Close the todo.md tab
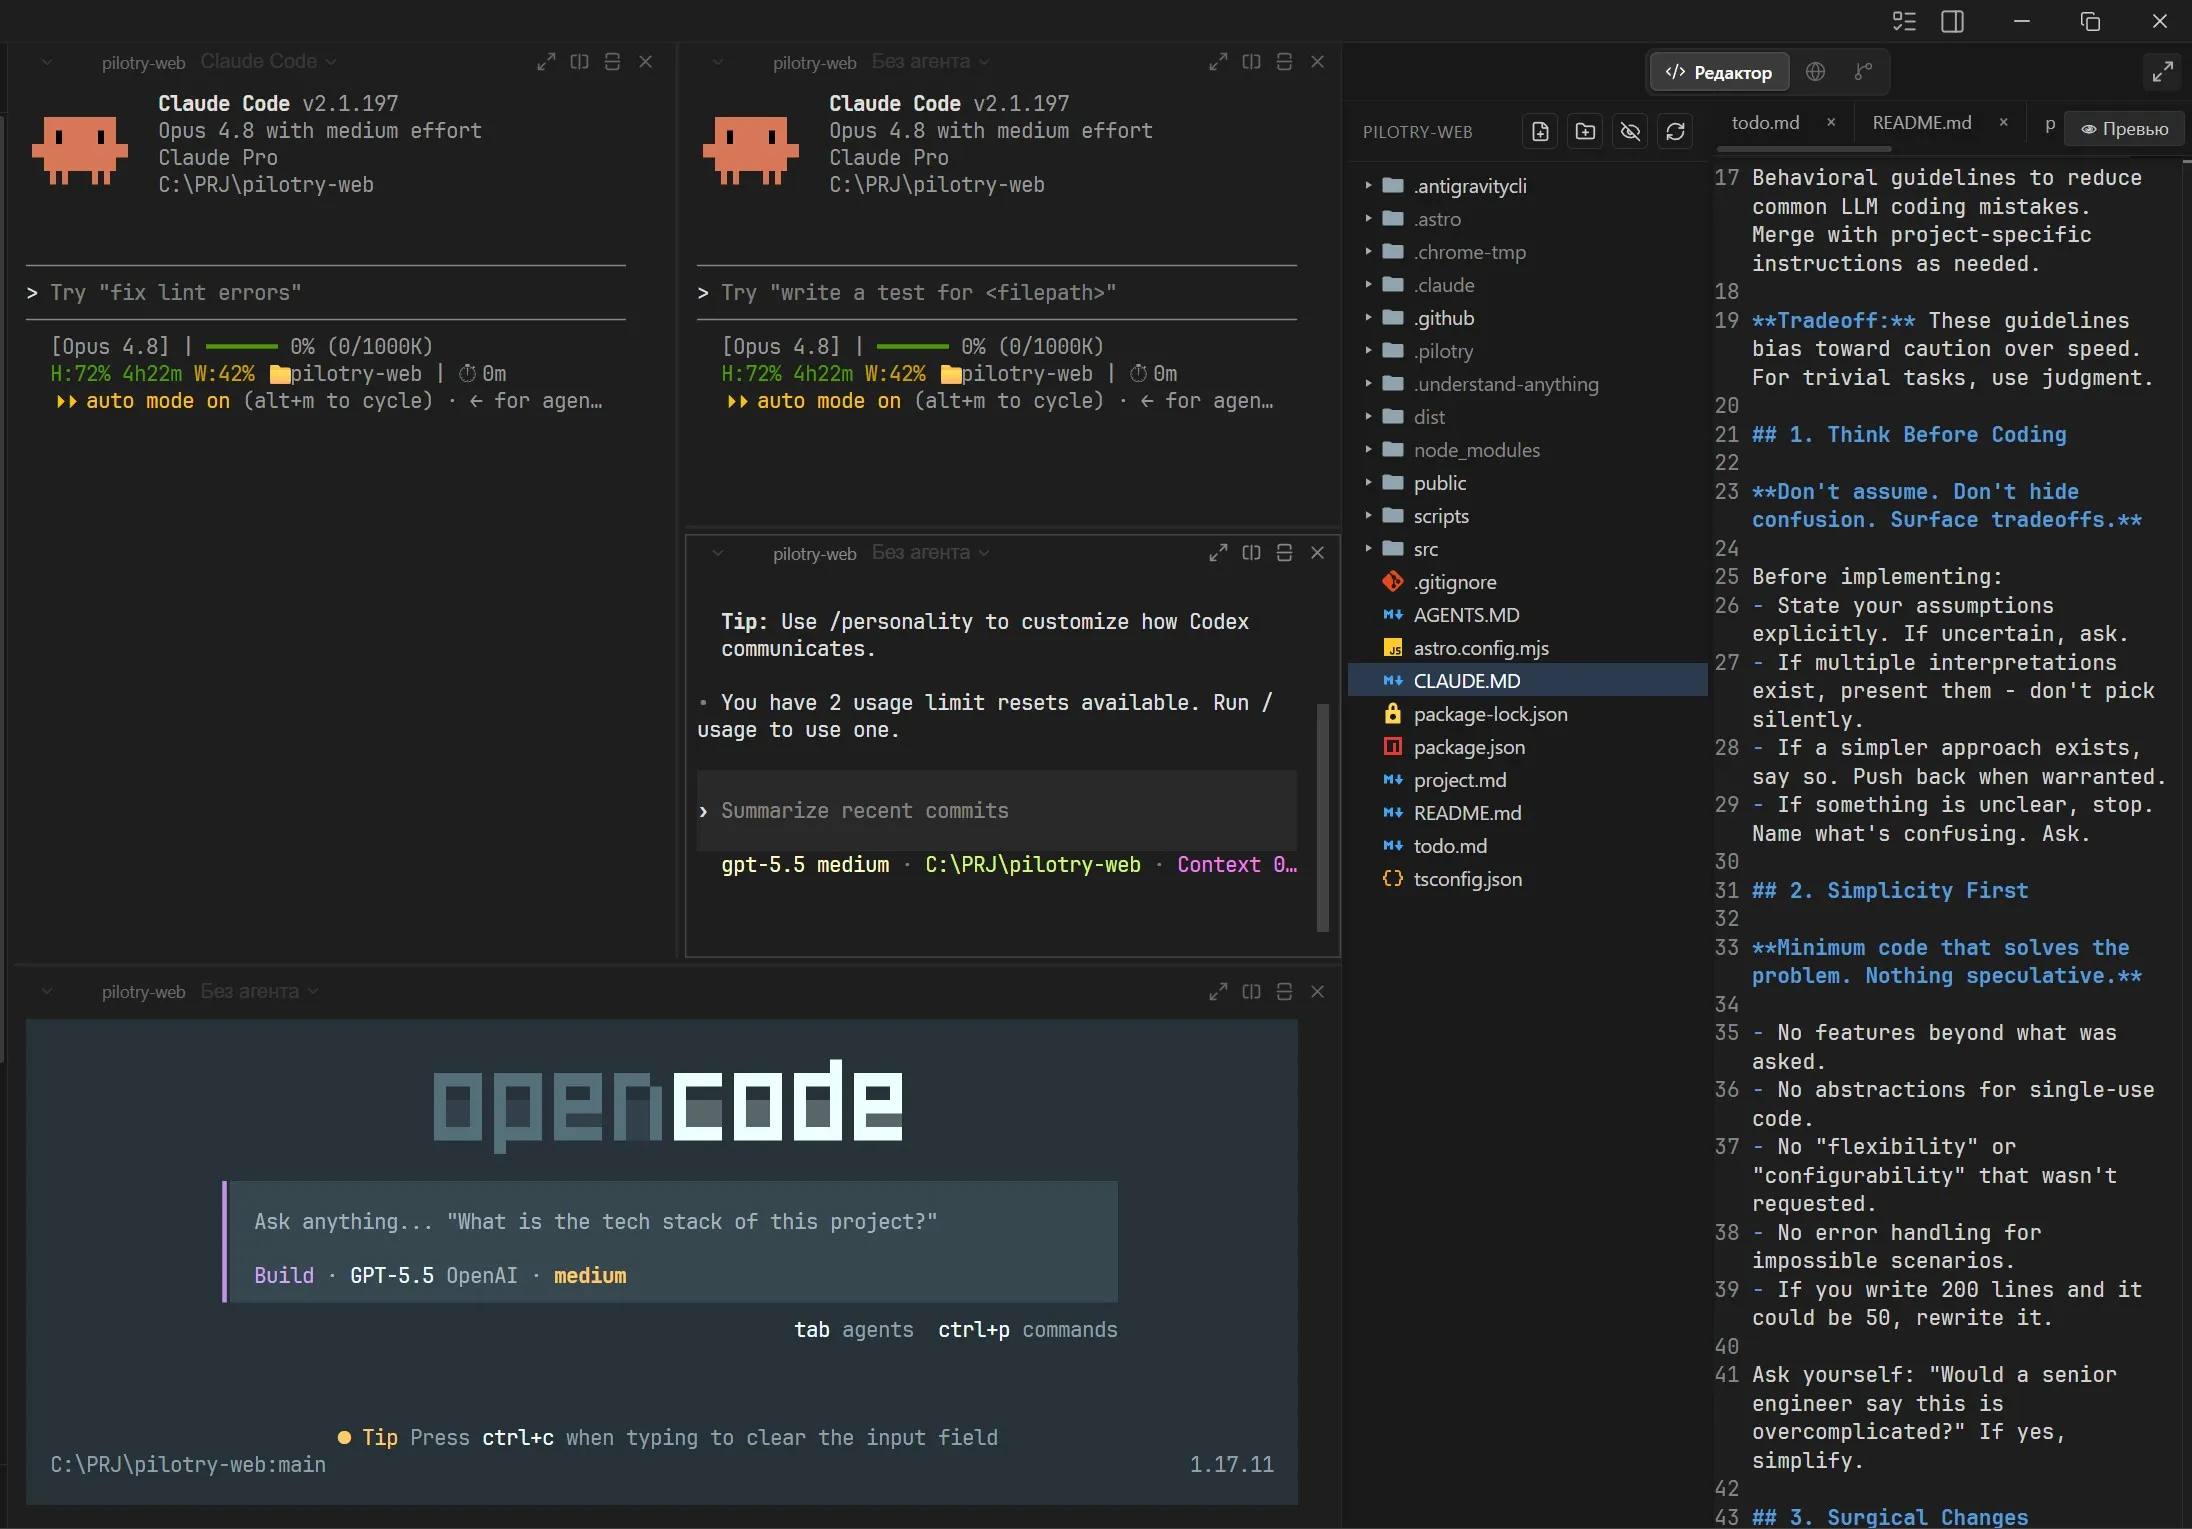The width and height of the screenshot is (2192, 1529). [x=1831, y=122]
